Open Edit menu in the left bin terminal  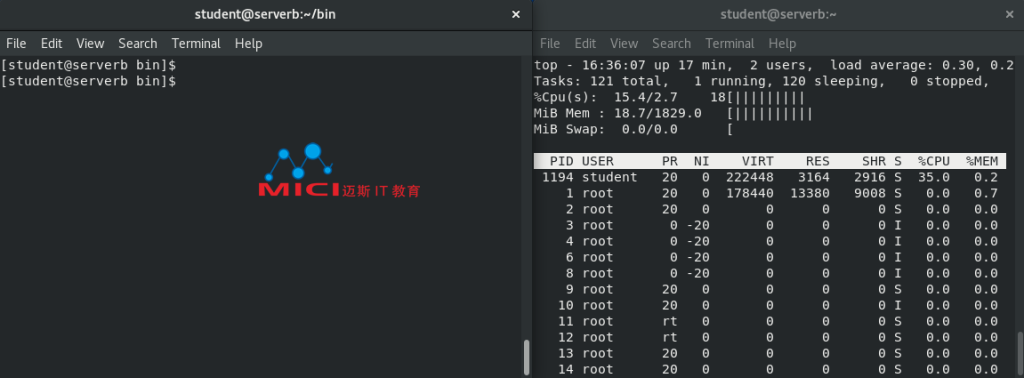point(51,44)
